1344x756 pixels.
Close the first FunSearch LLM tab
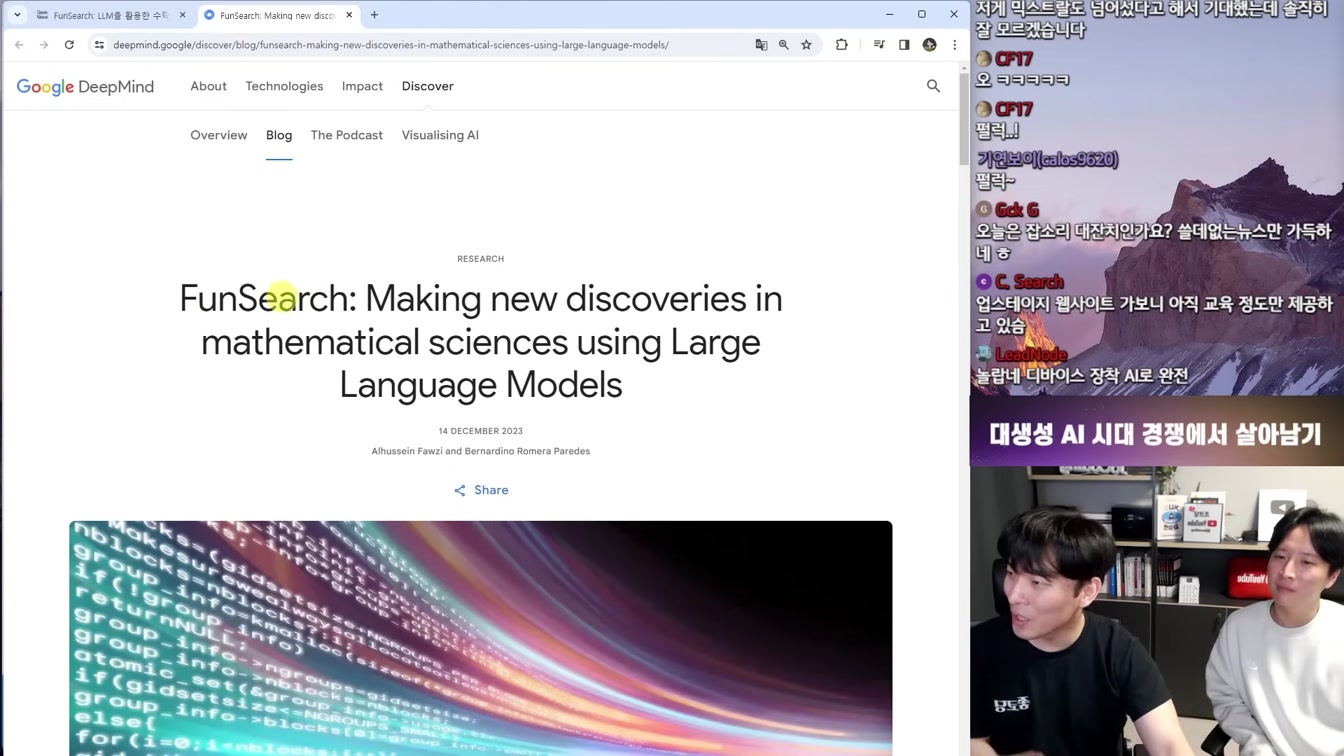click(x=182, y=15)
